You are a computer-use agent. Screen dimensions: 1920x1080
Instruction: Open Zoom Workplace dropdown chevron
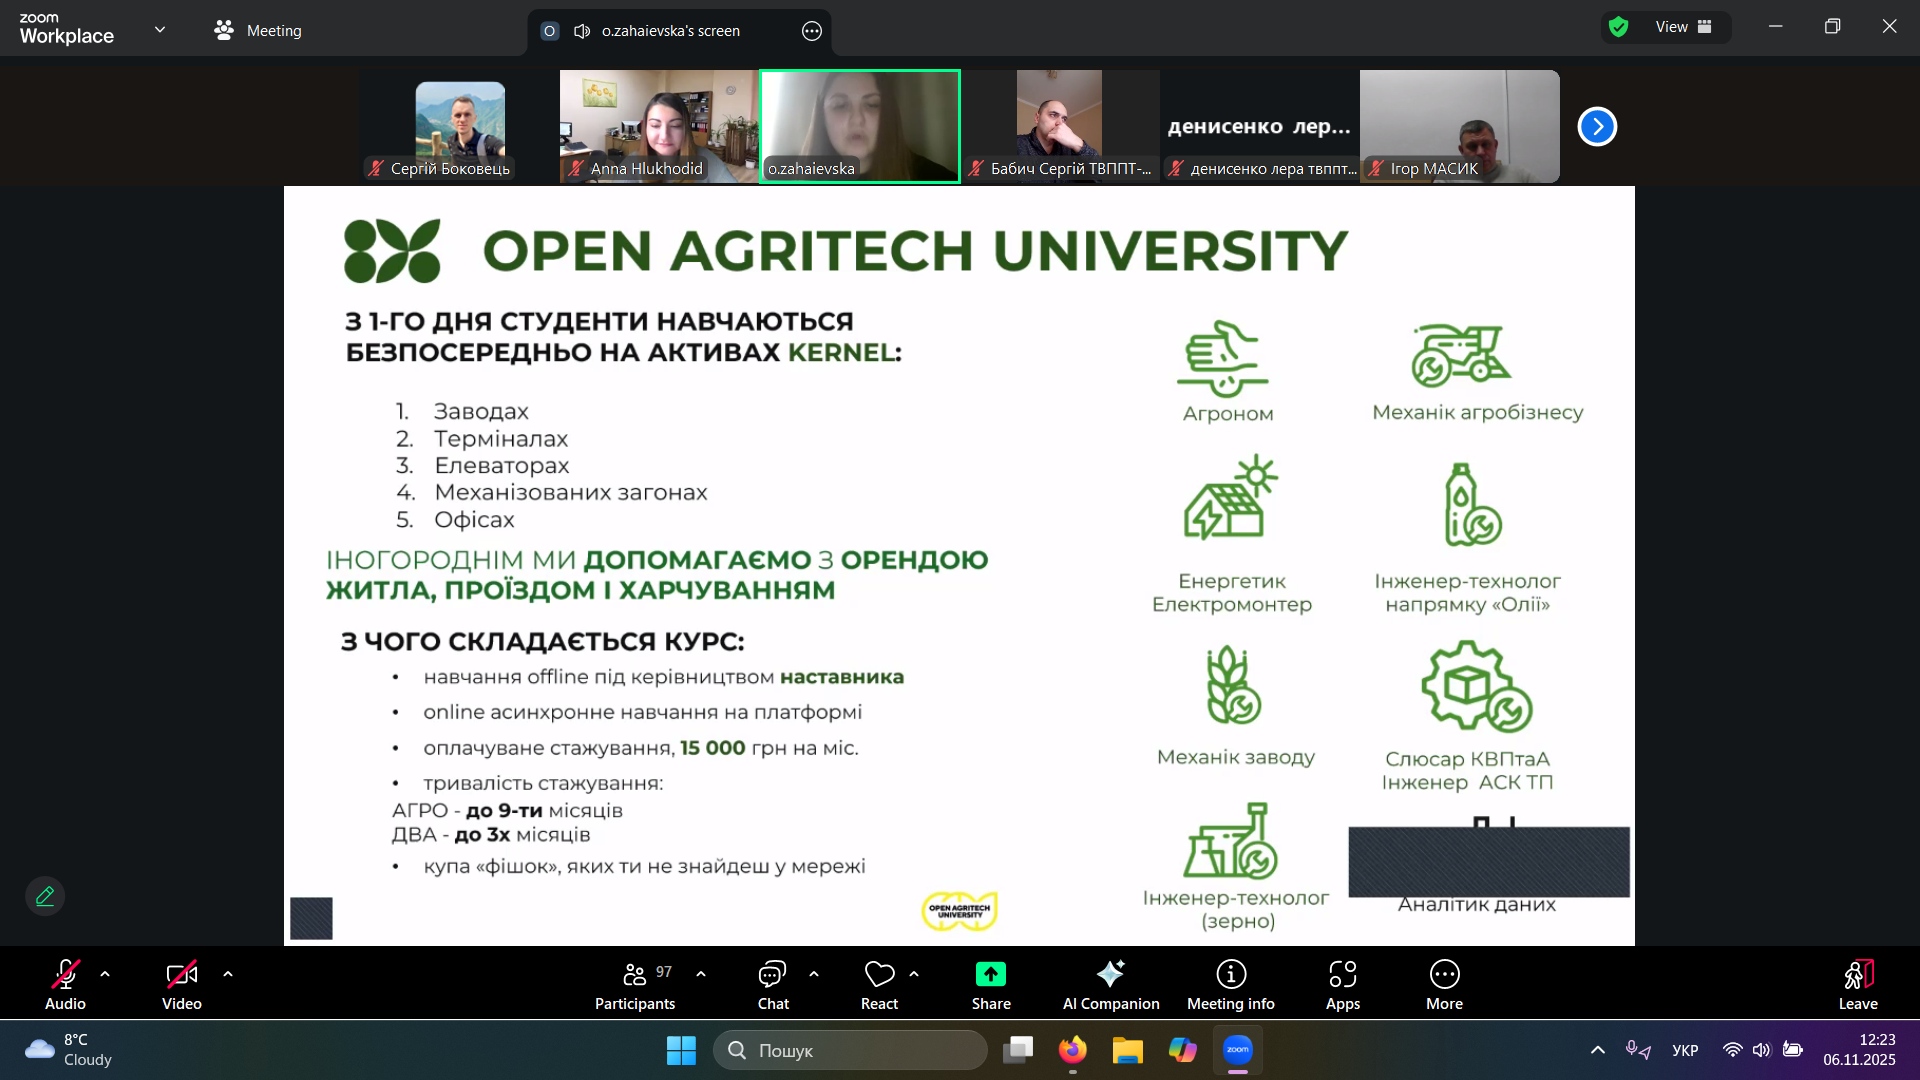[x=160, y=29]
